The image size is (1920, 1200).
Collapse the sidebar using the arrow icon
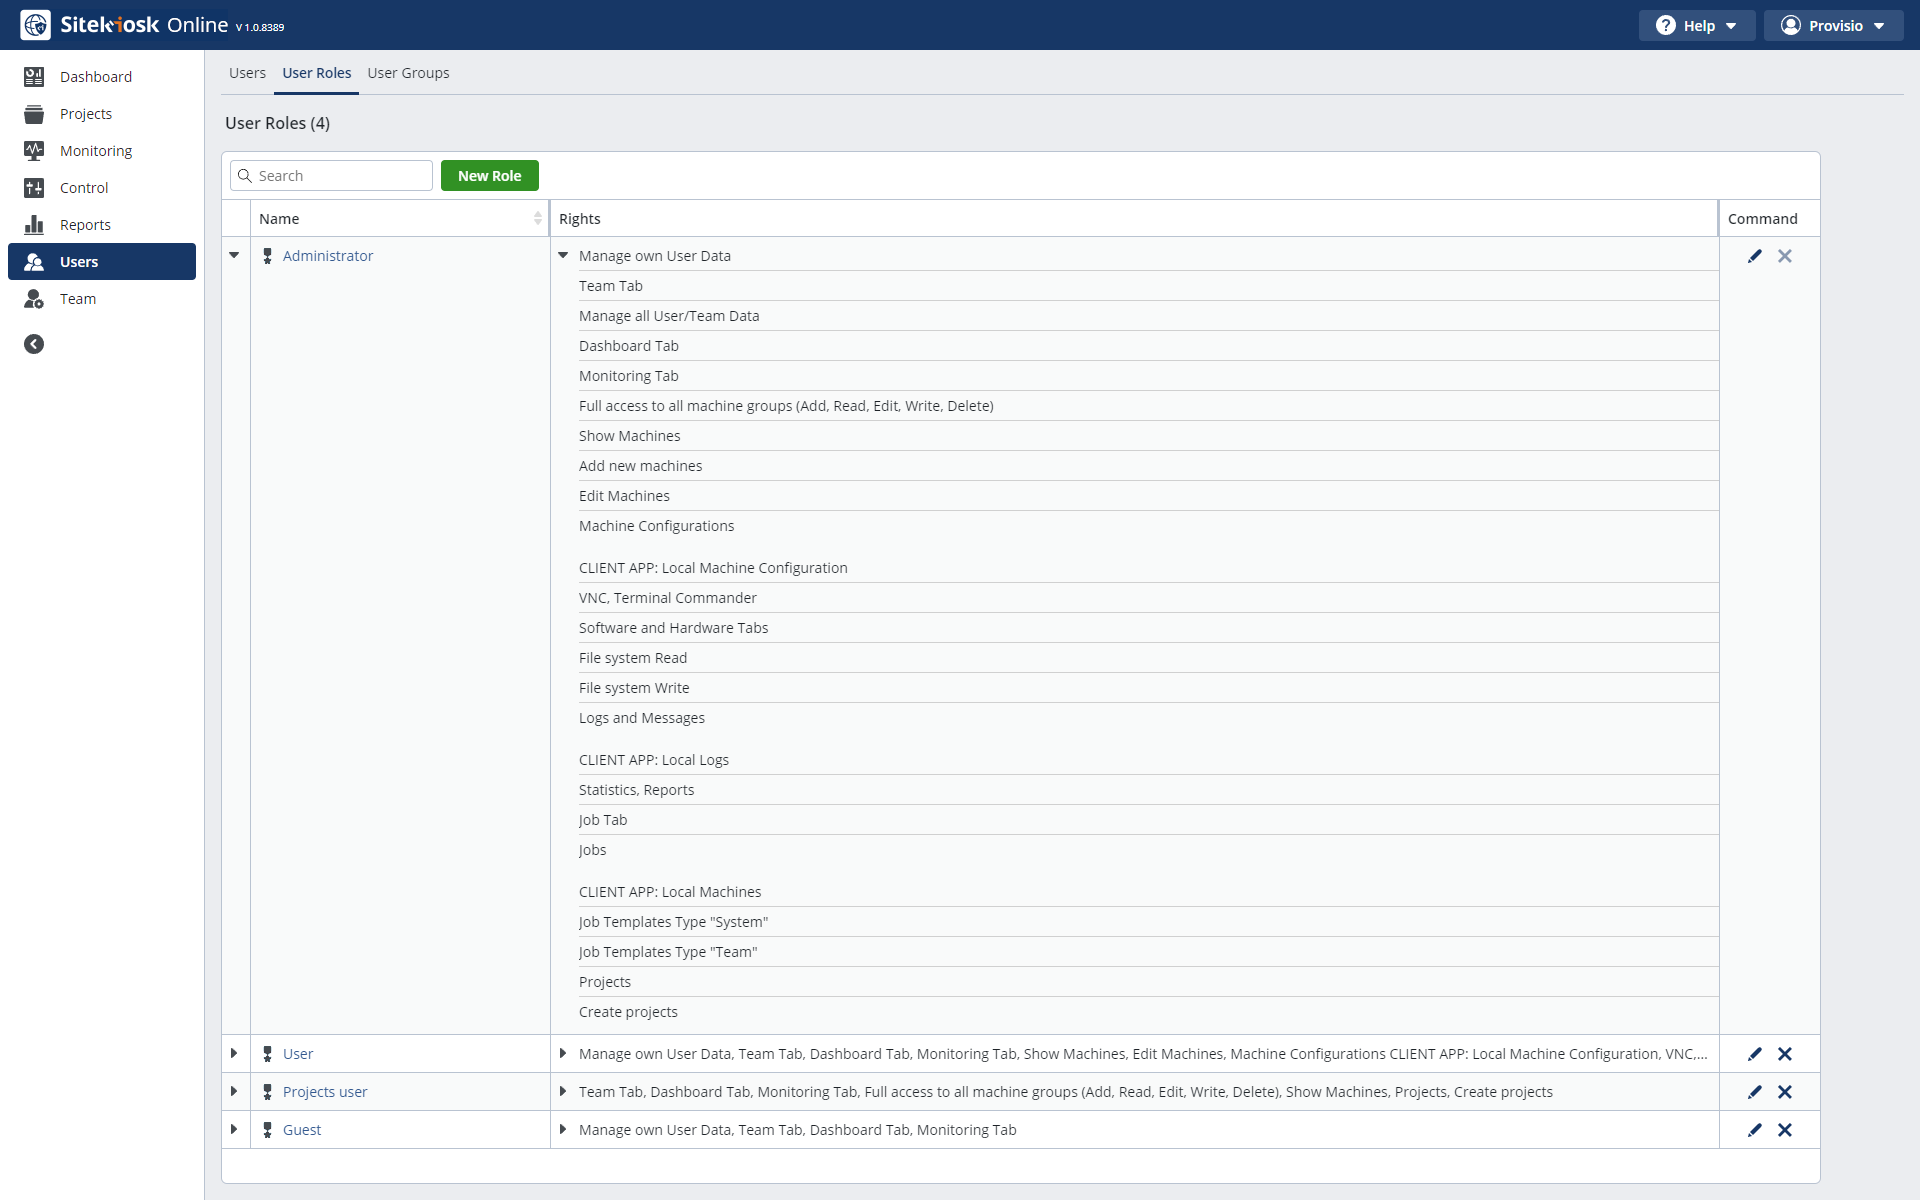(34, 344)
